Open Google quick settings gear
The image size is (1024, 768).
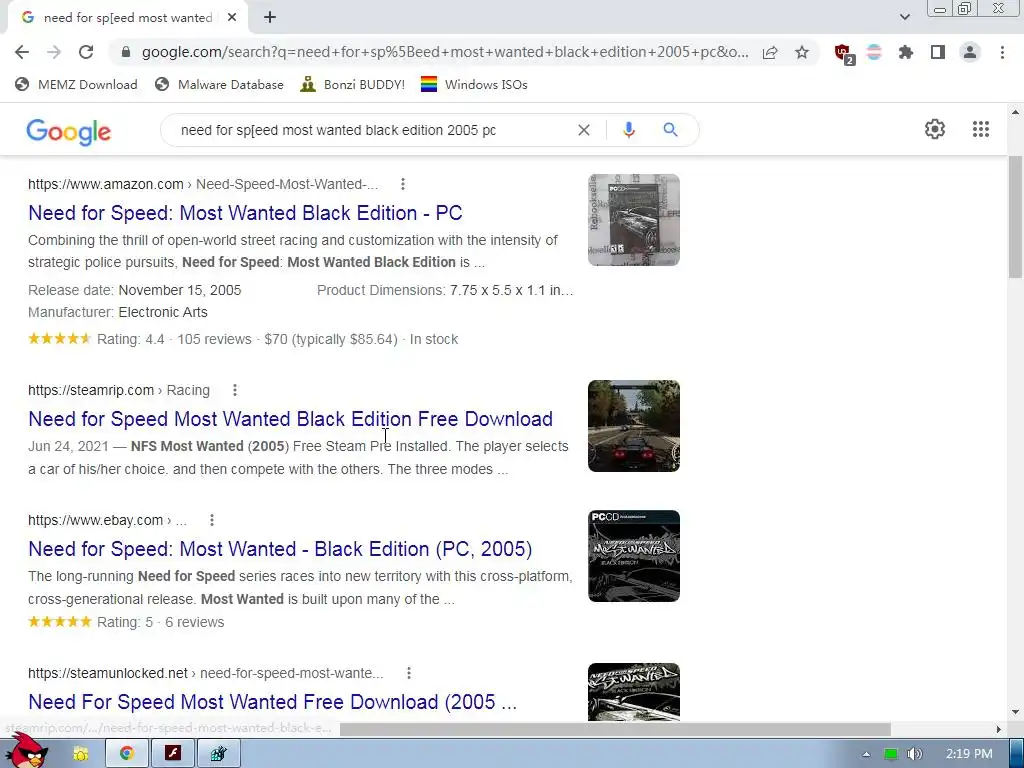[935, 129]
